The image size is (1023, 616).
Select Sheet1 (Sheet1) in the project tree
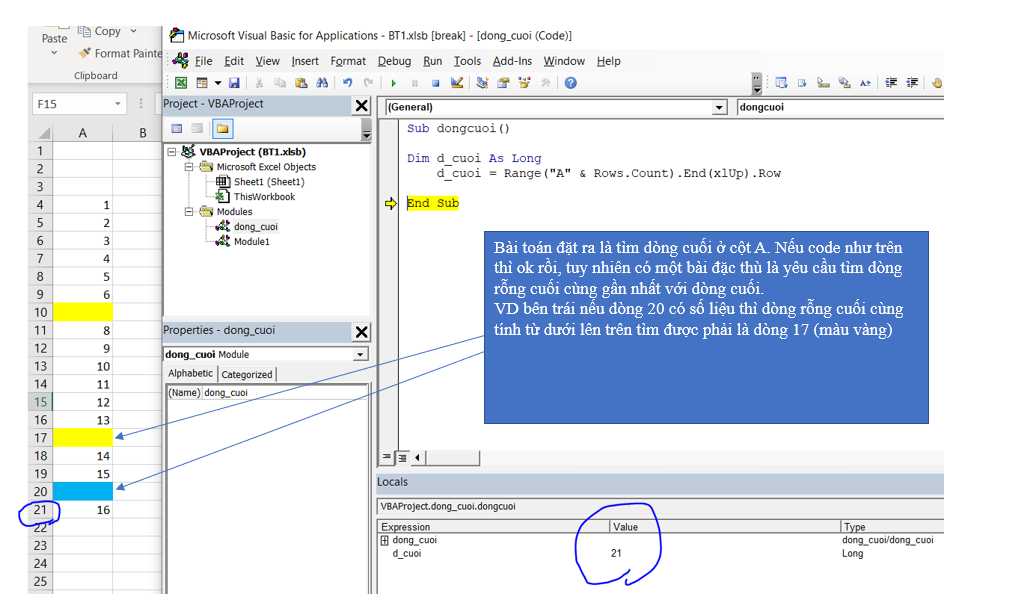click(x=269, y=181)
